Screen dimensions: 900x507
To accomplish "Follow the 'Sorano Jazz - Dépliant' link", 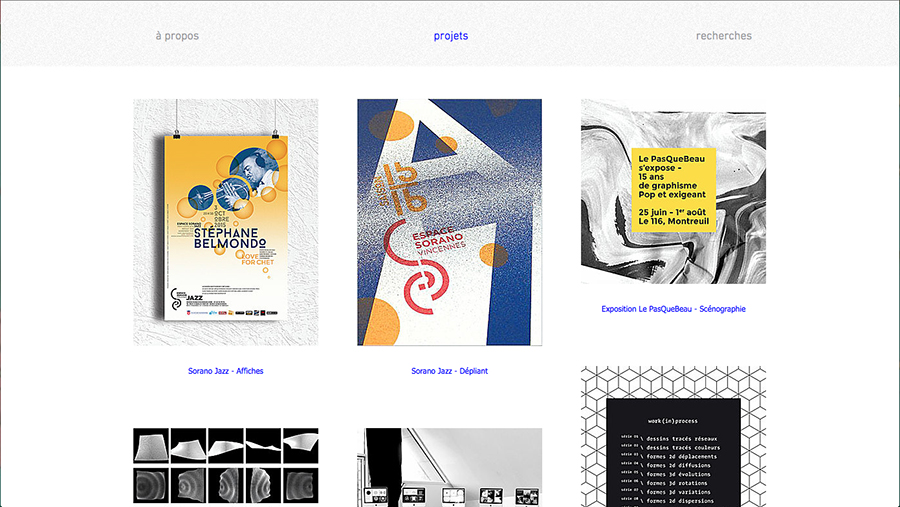I will click(x=449, y=371).
